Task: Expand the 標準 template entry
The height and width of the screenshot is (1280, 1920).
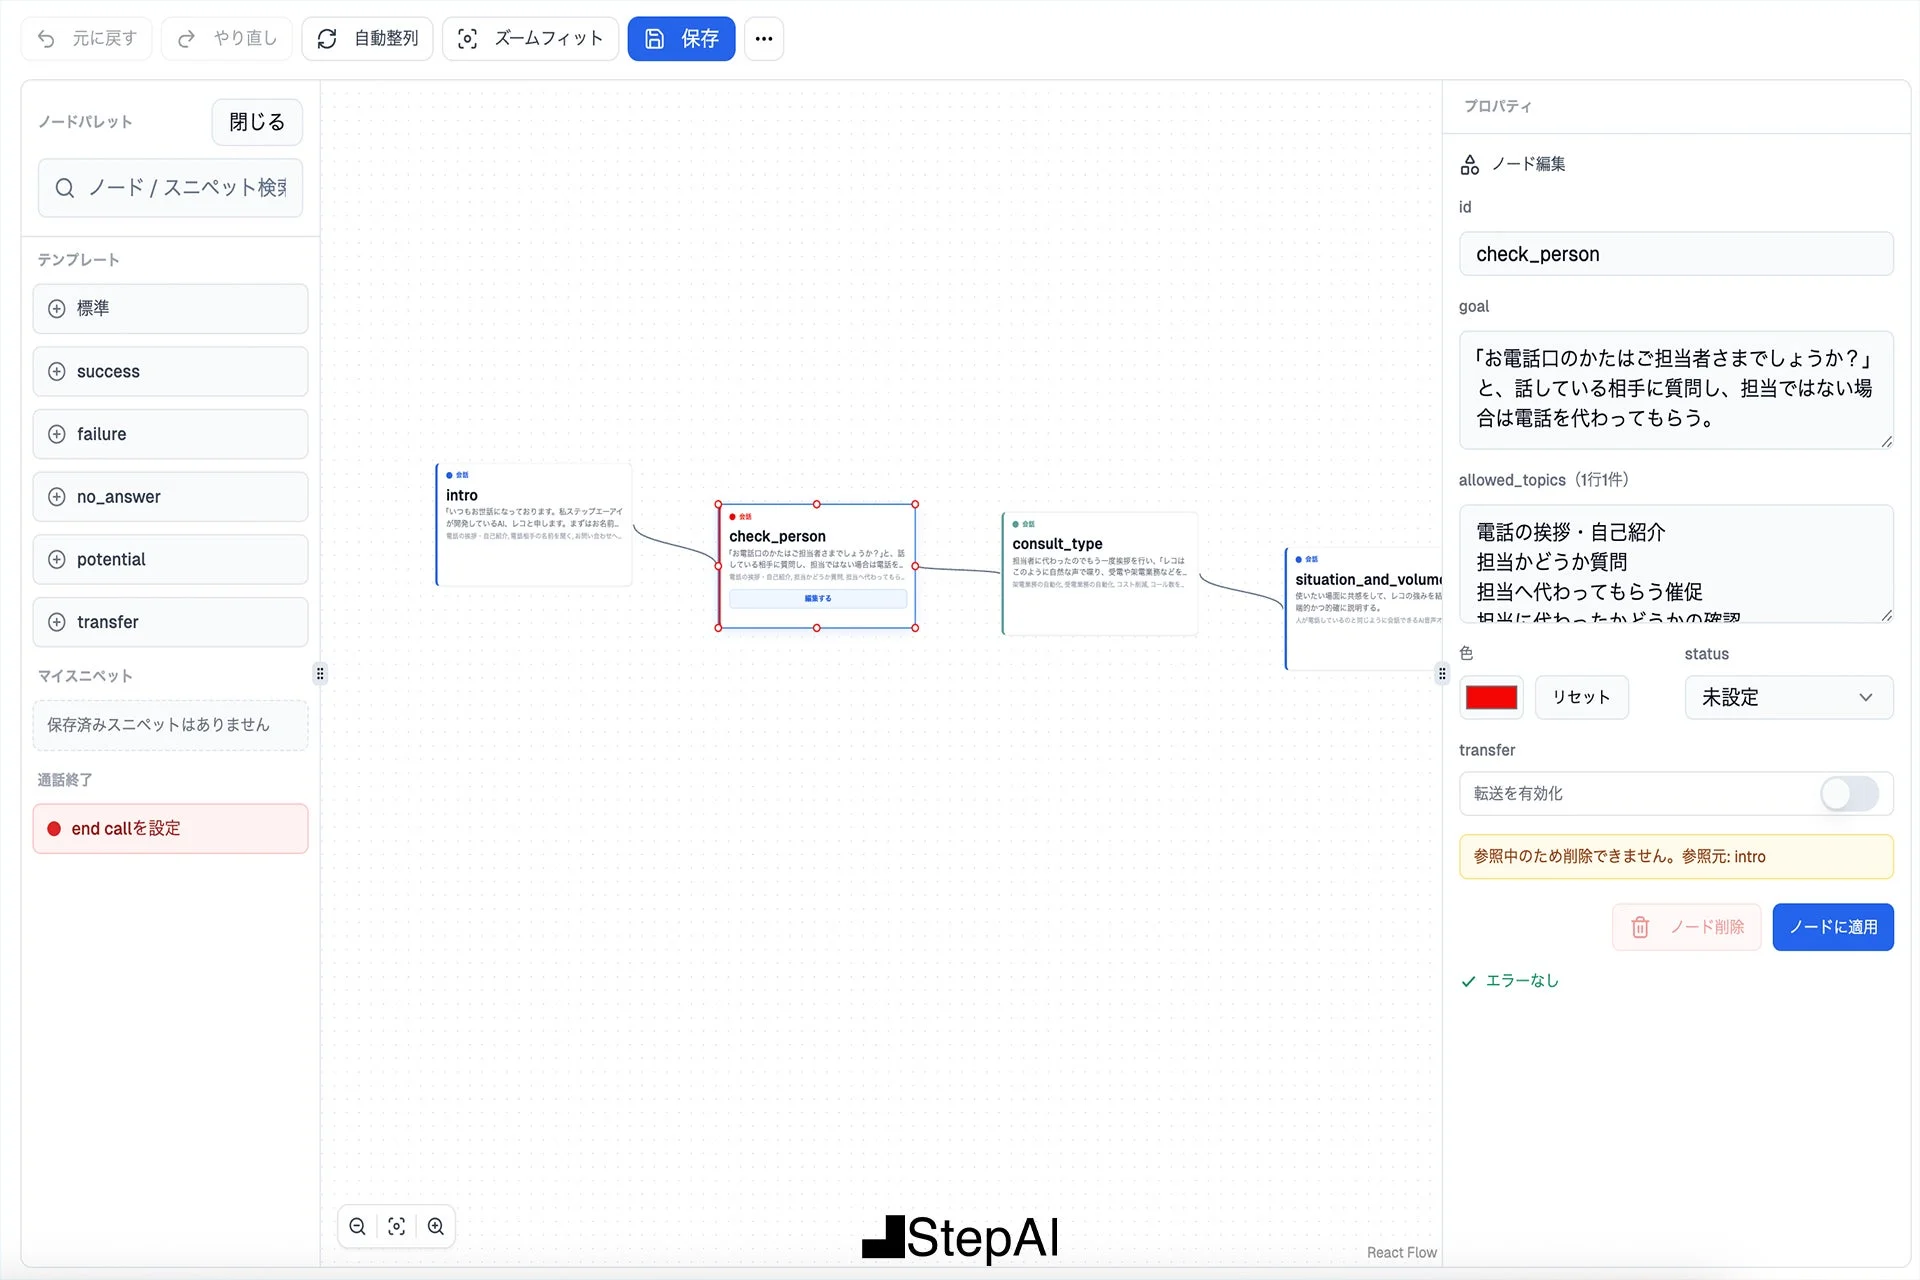Action: [57, 308]
